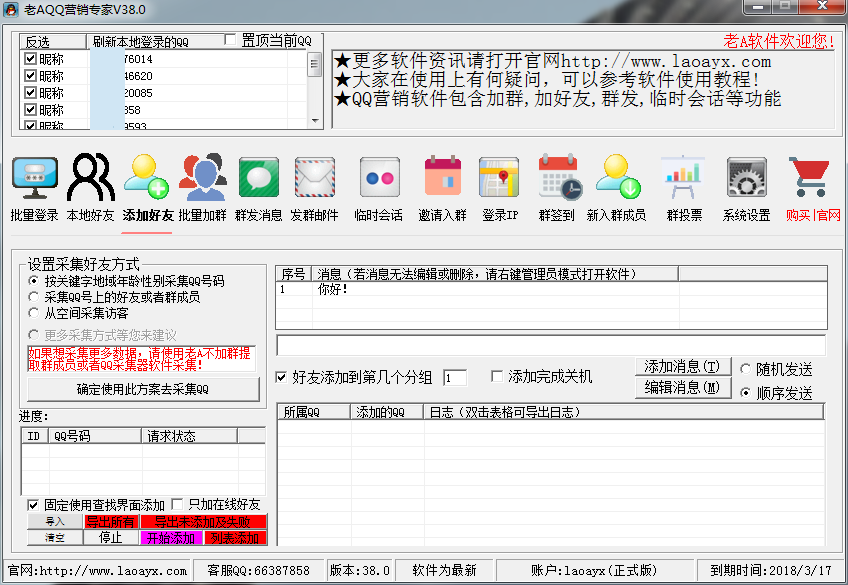The height and width of the screenshot is (585, 848).
Task: Select the message row 你好!
Action: [551, 289]
